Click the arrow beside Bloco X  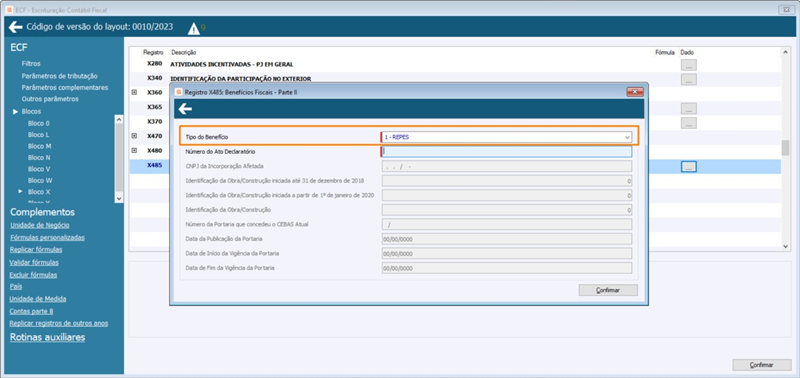click(21, 191)
